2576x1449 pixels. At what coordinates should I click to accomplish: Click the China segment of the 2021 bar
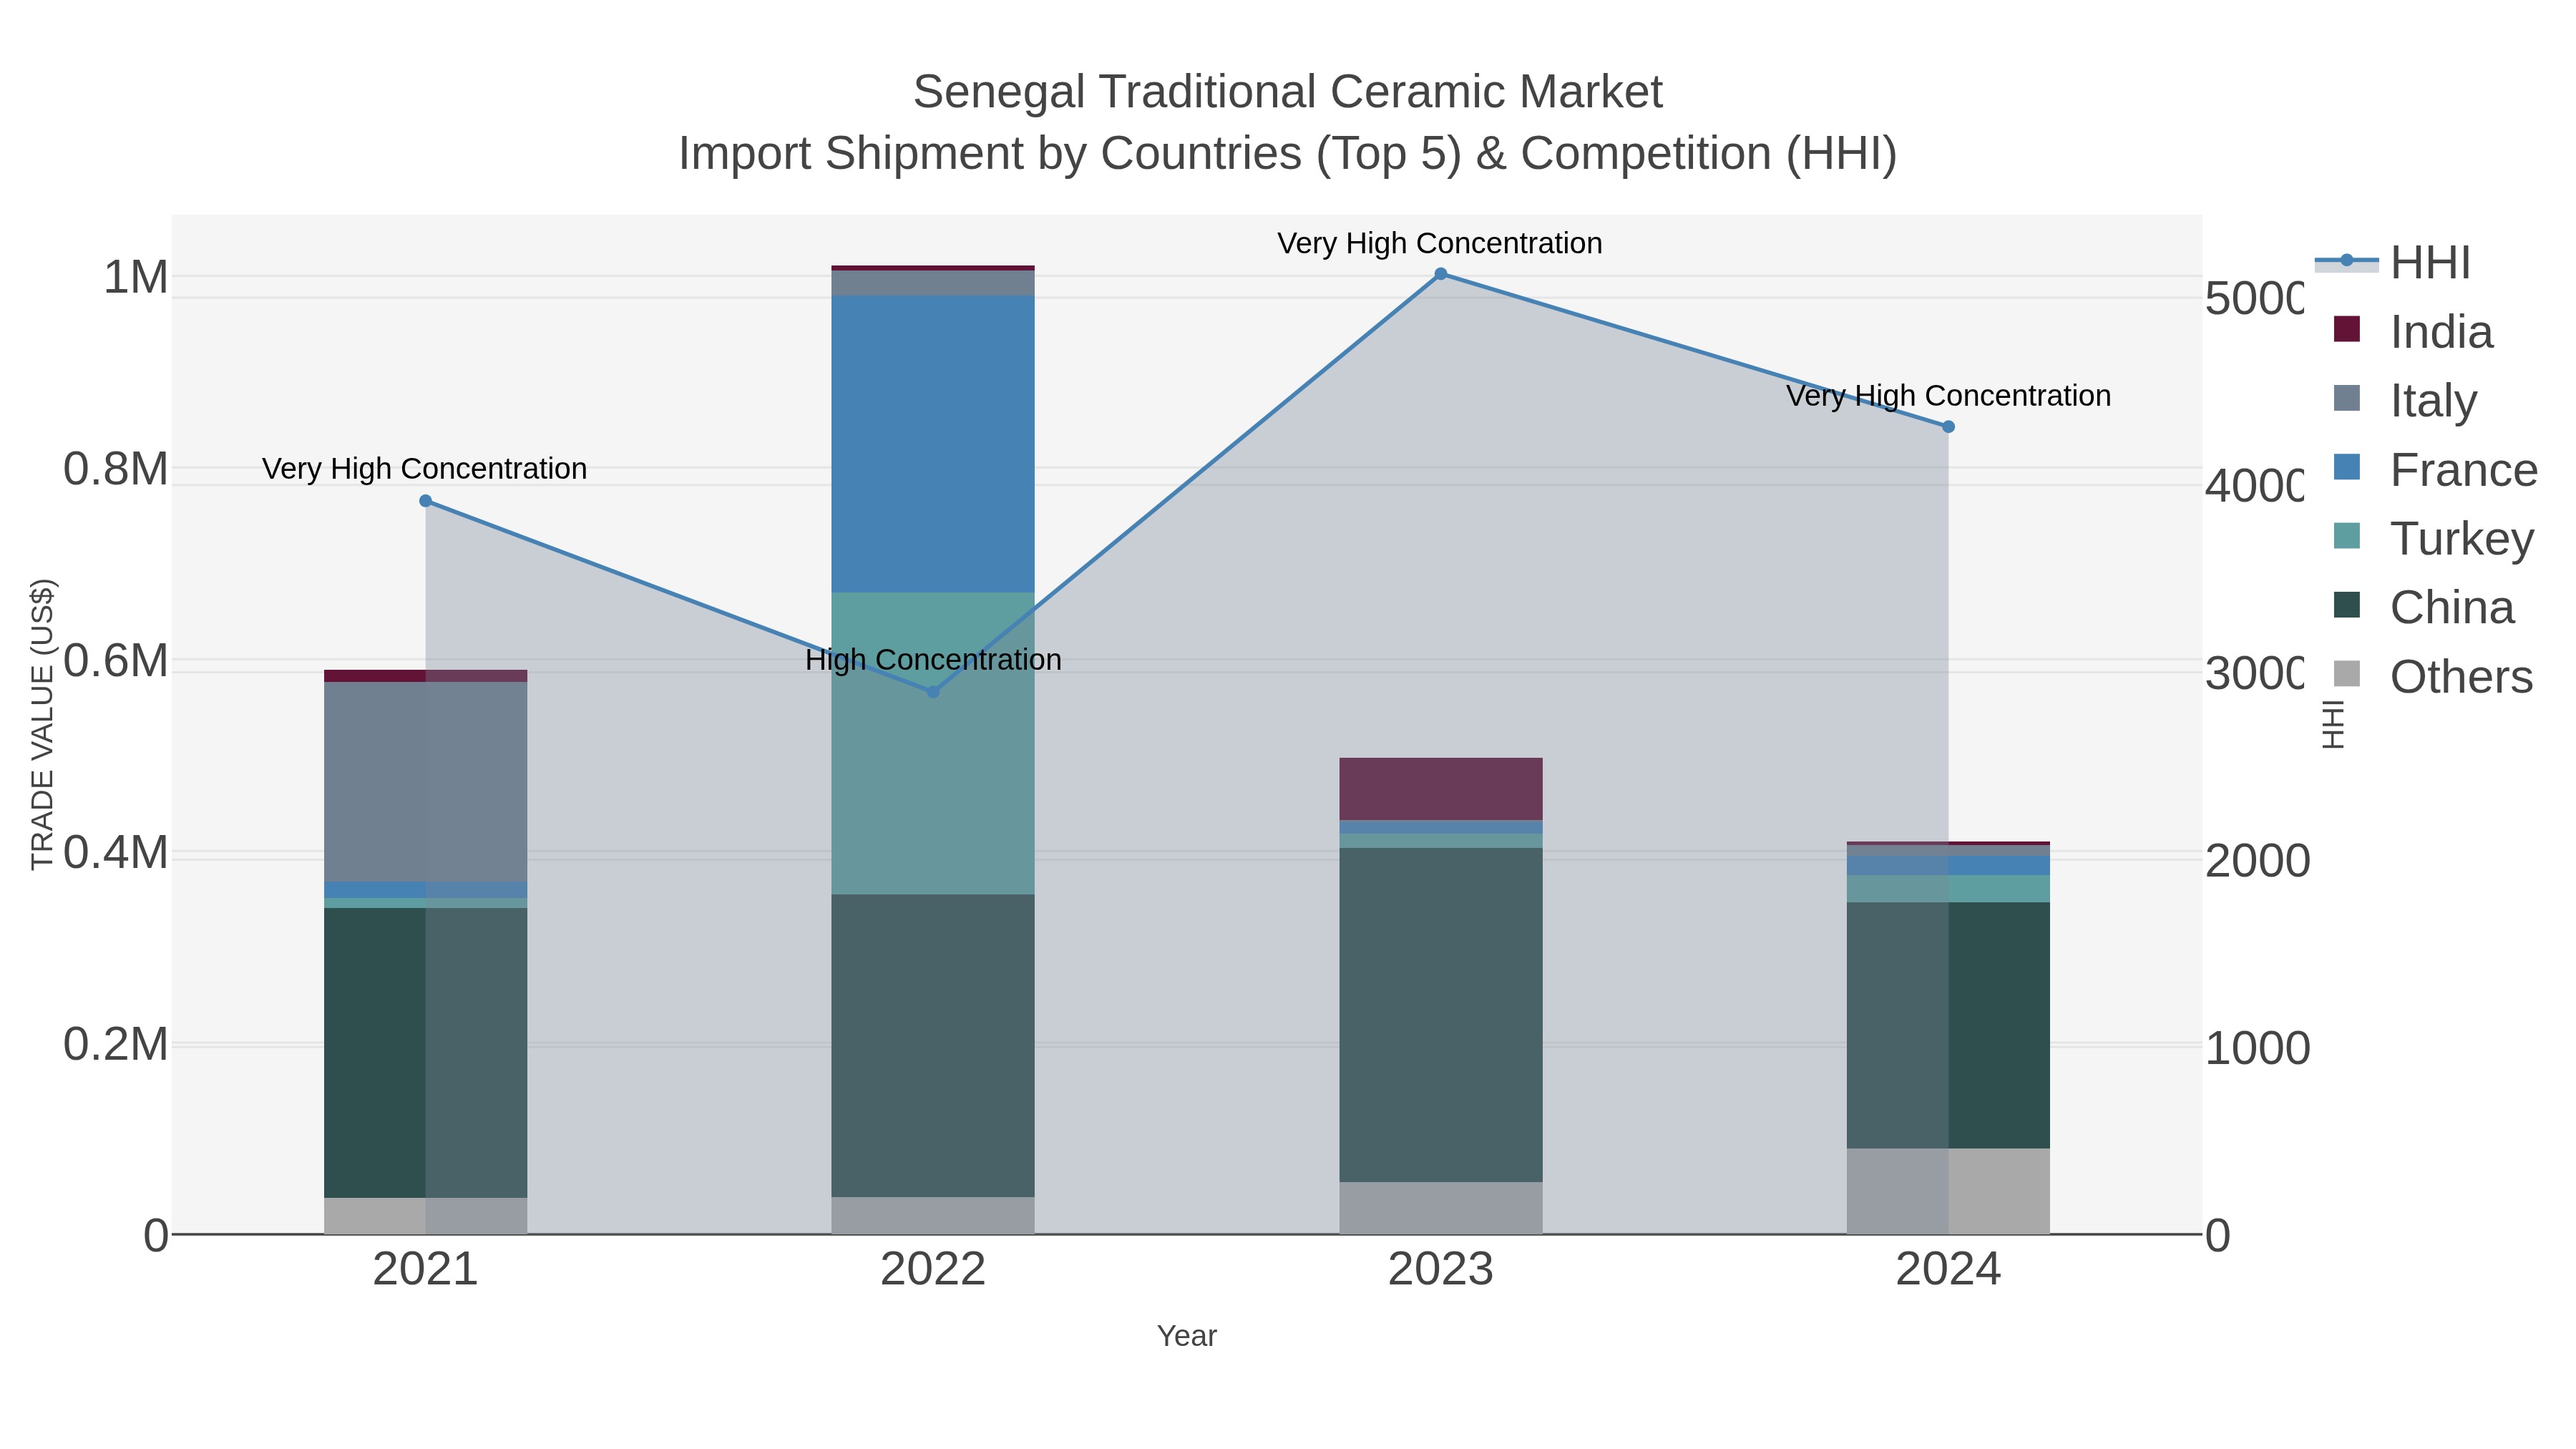(x=426, y=1053)
